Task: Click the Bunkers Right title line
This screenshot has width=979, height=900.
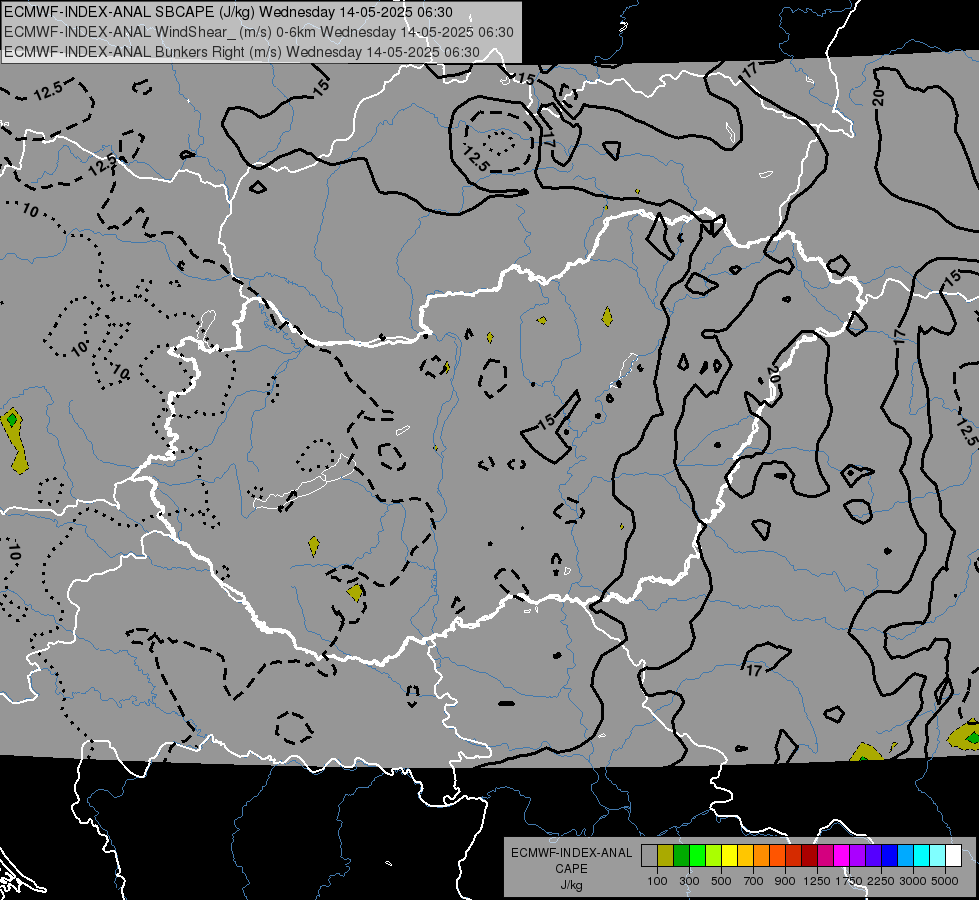Action: point(242,52)
